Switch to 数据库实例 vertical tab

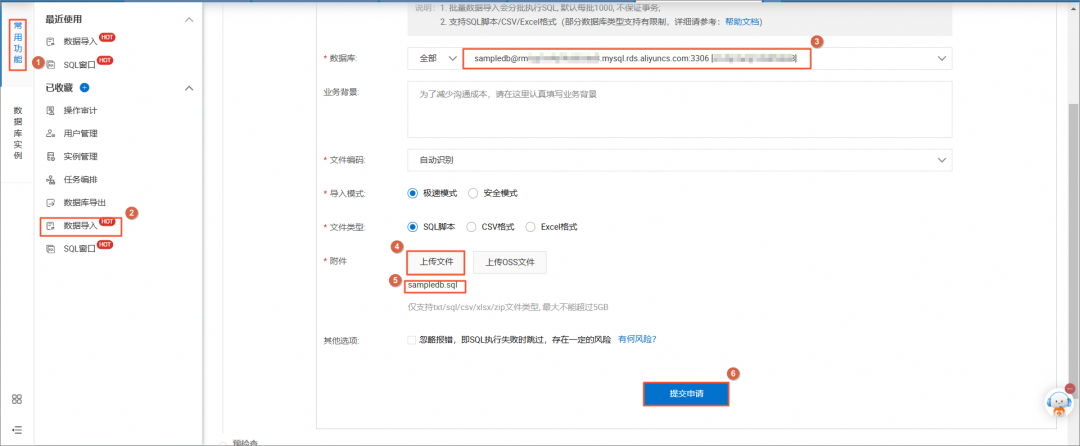pyautogui.click(x=17, y=133)
